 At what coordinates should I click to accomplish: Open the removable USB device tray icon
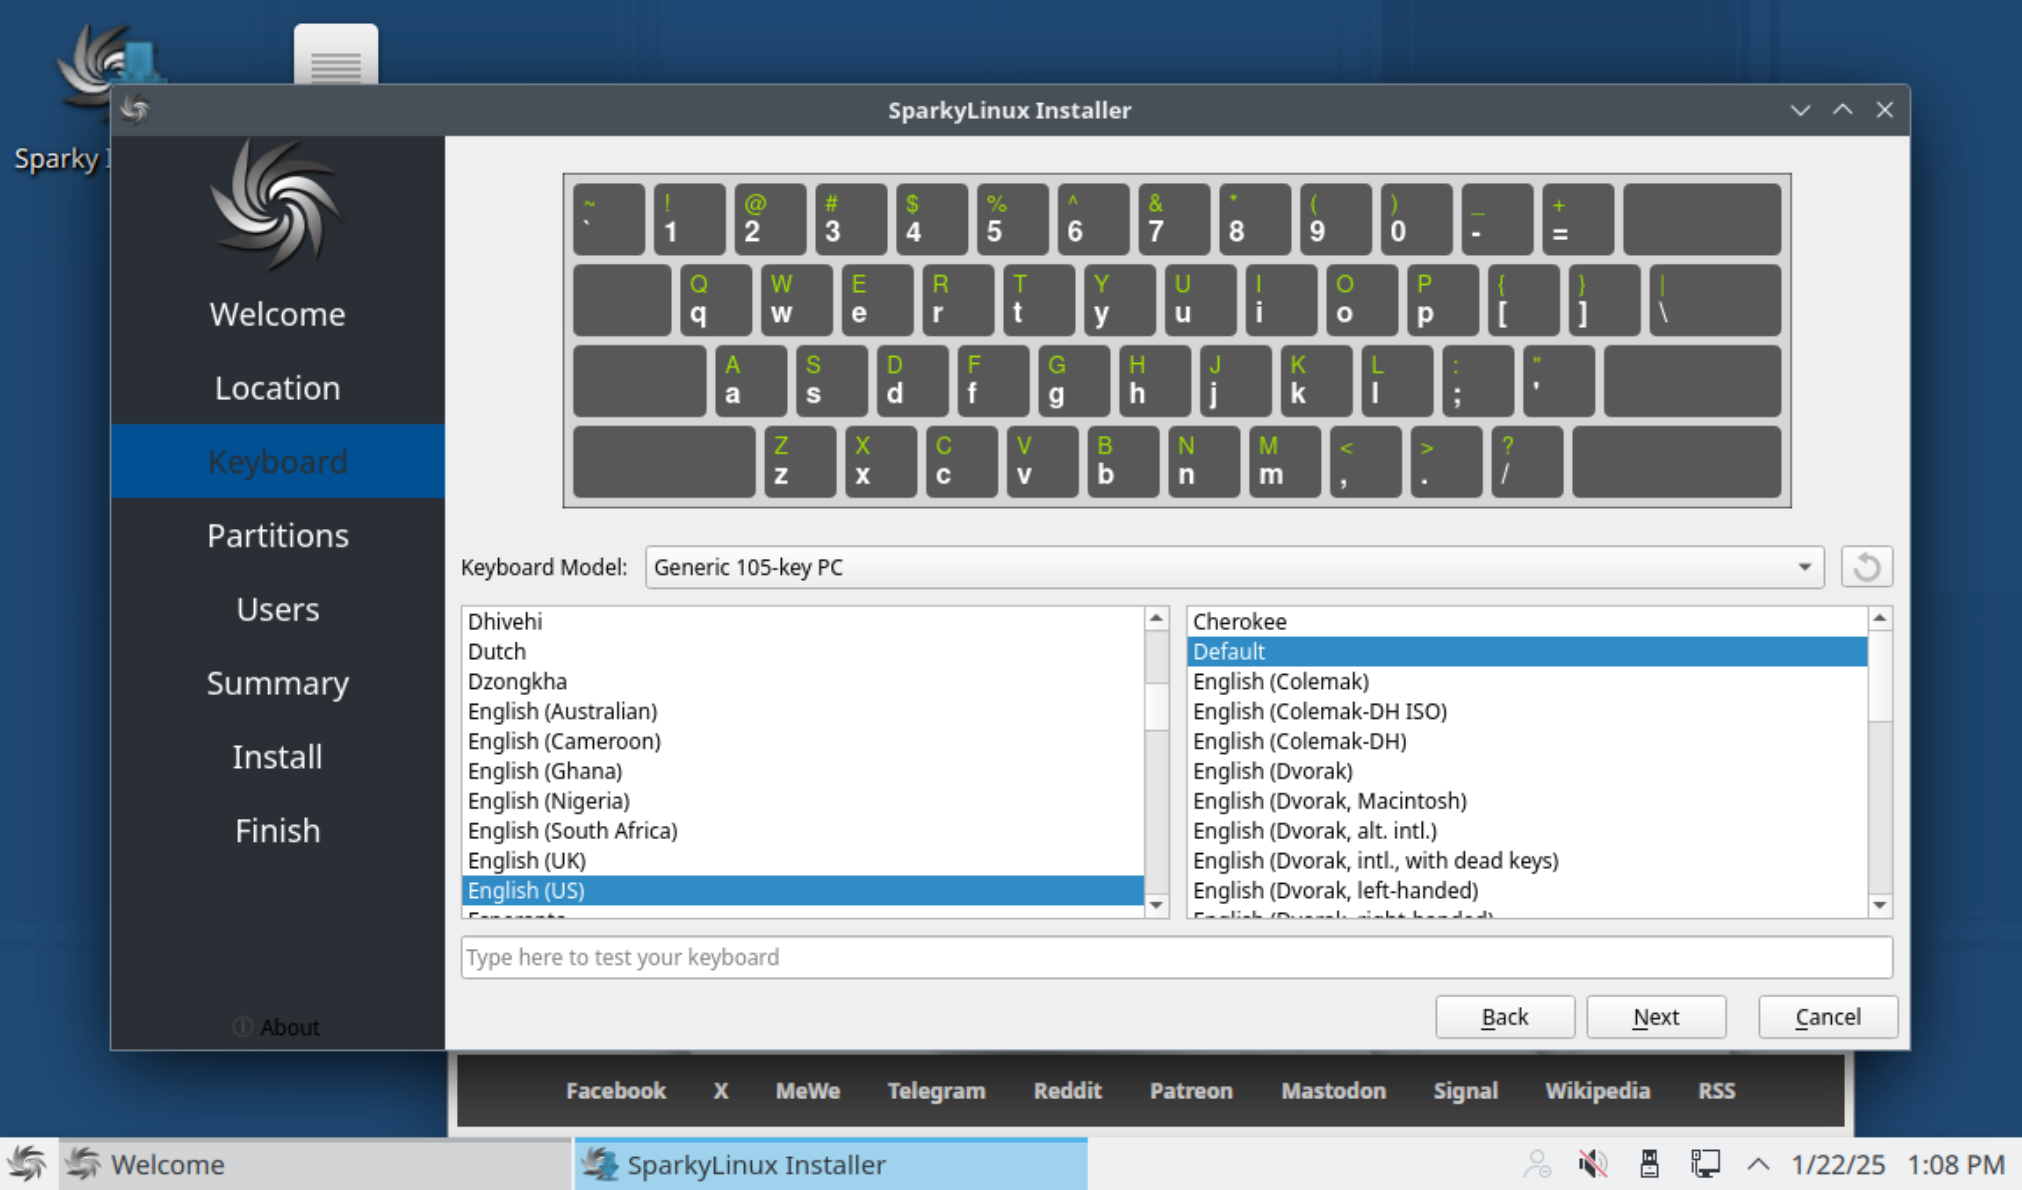click(1648, 1163)
